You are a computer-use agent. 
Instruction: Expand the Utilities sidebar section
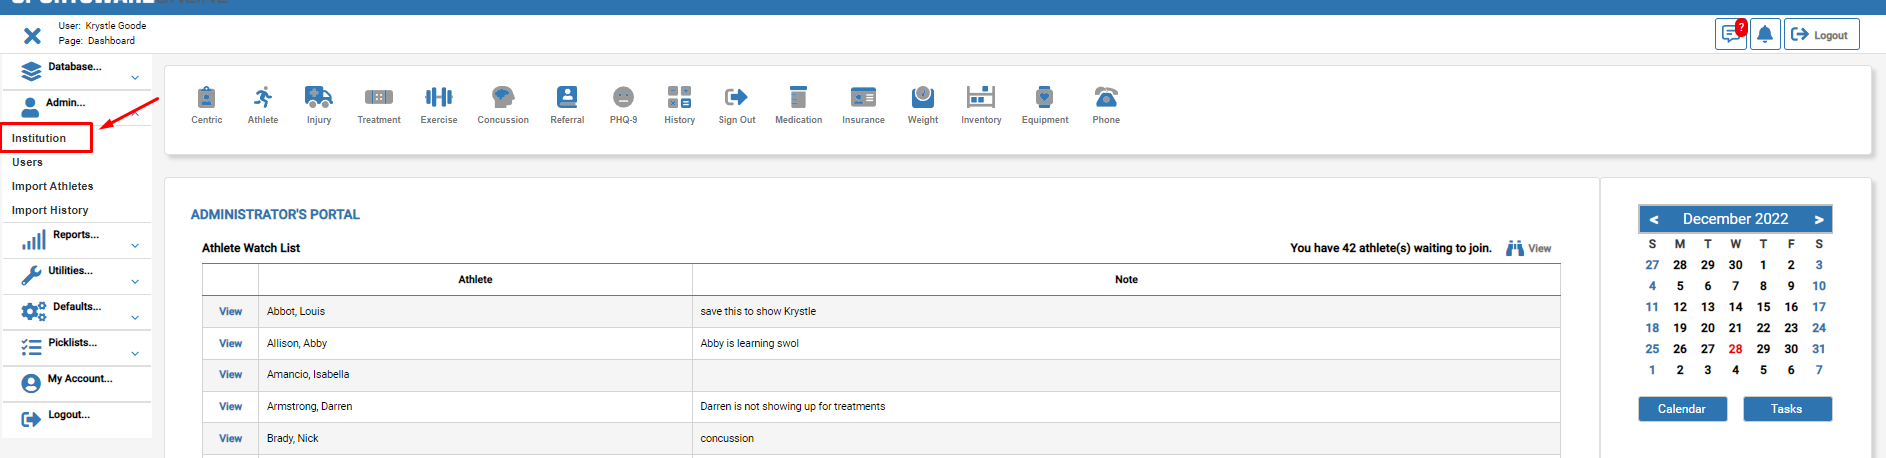76,275
